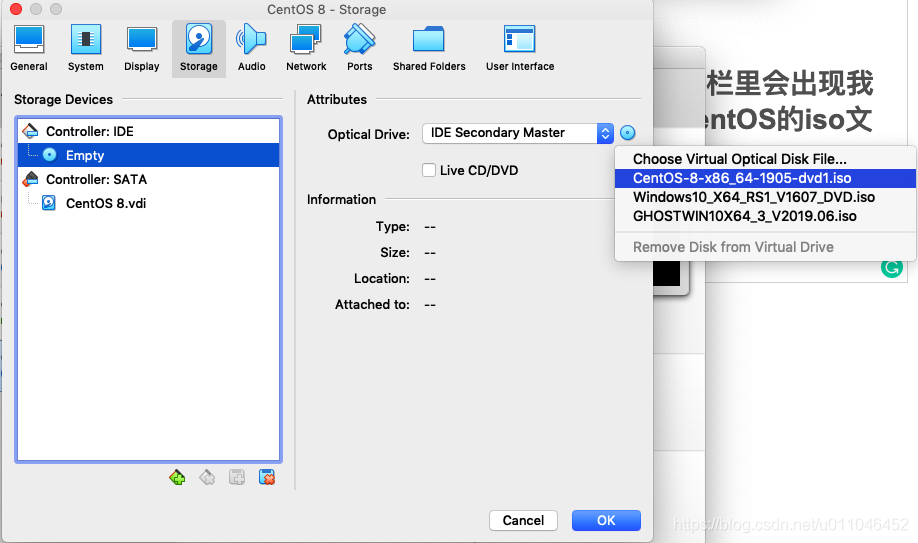Image resolution: width=918 pixels, height=543 pixels.
Task: Click the green Grammarly icon in background window
Action: point(892,267)
